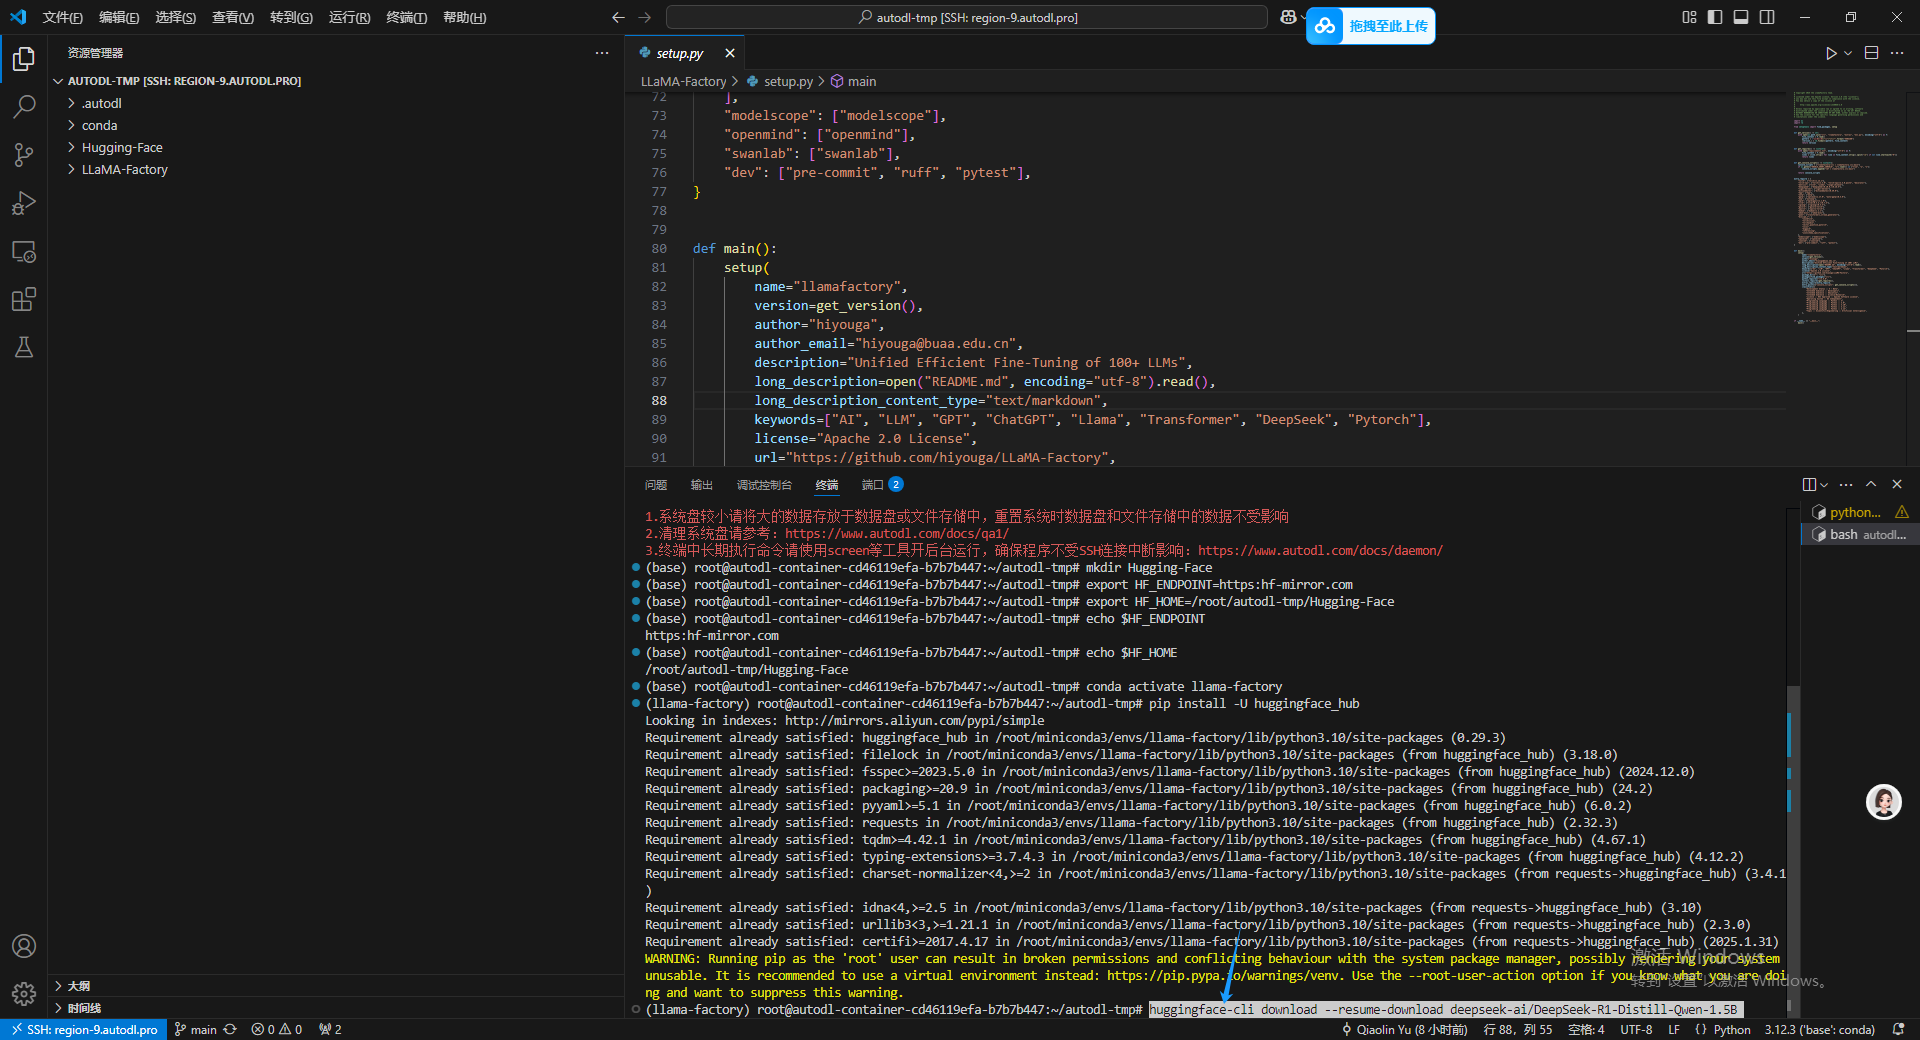This screenshot has width=1920, height=1040.
Task: Go back with the left navigation arrow
Action: coord(618,17)
